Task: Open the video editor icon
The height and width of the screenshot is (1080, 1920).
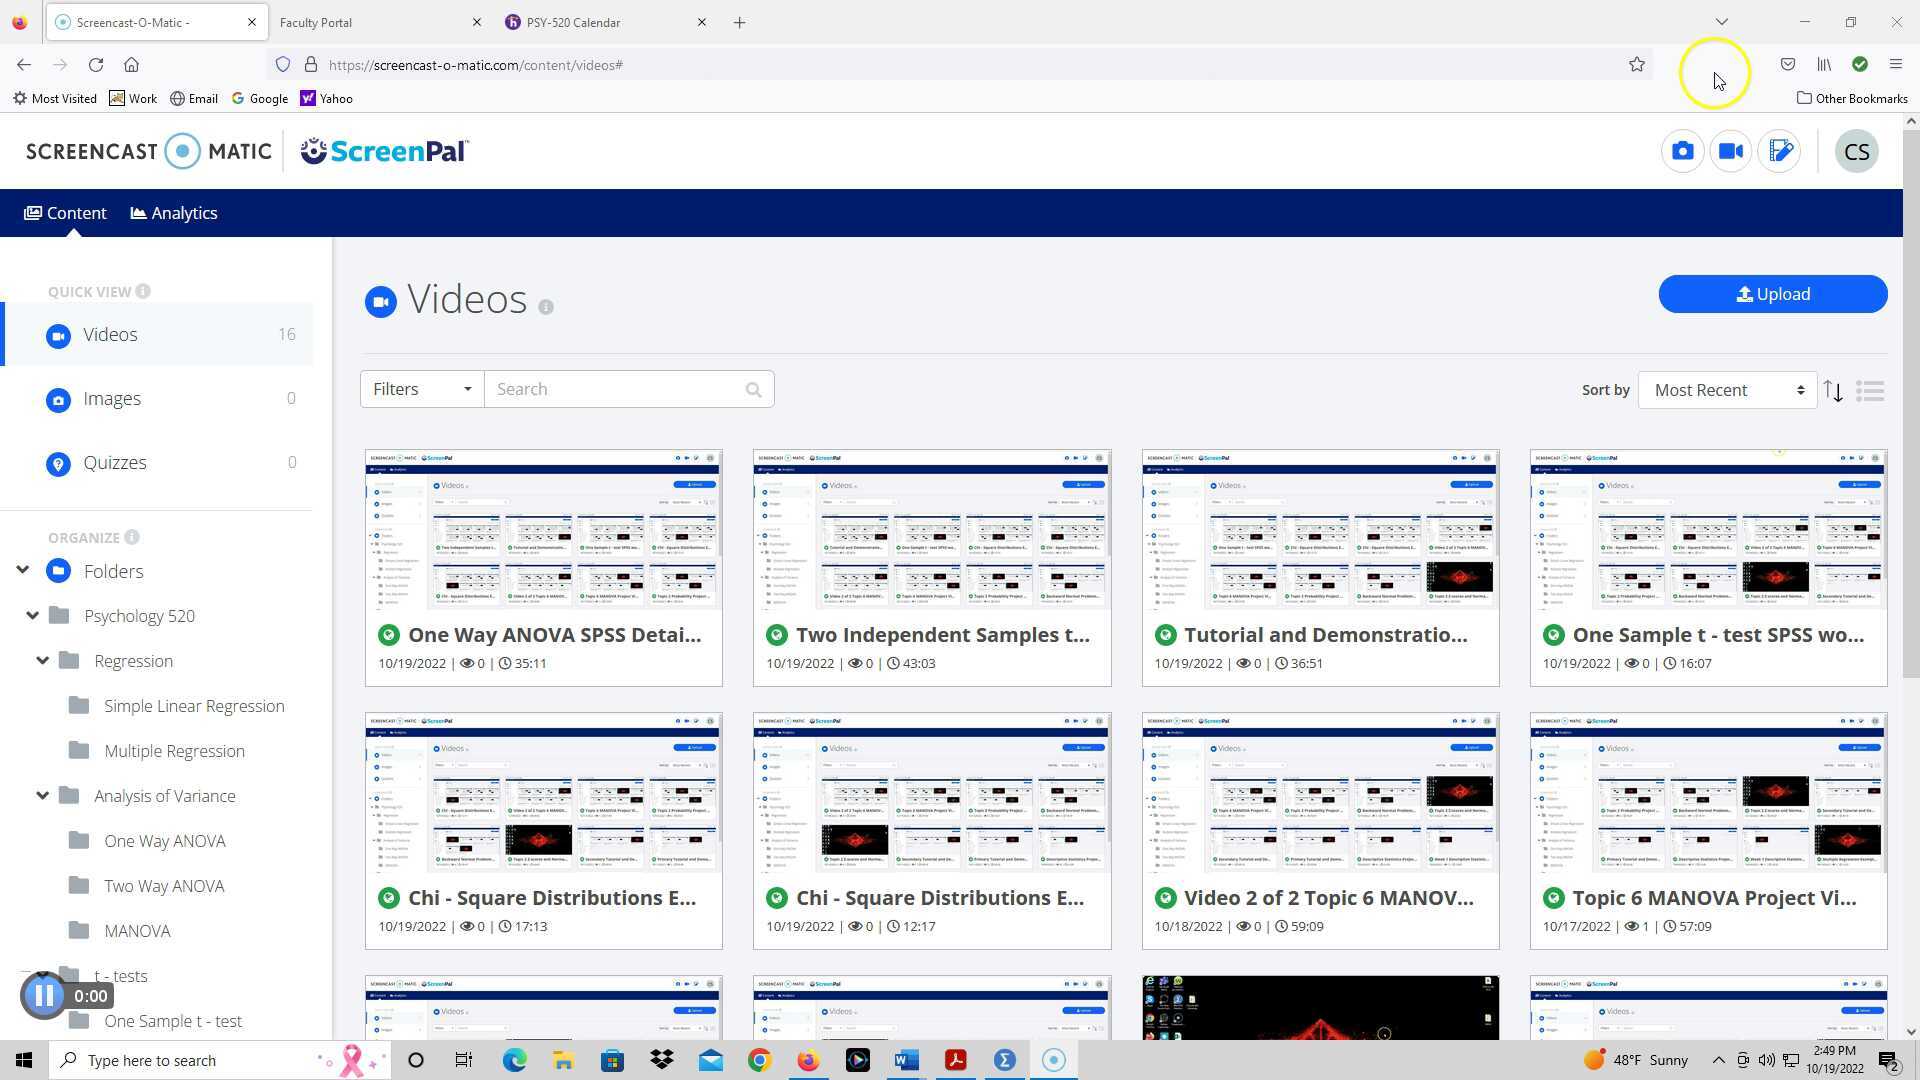Action: tap(1780, 151)
